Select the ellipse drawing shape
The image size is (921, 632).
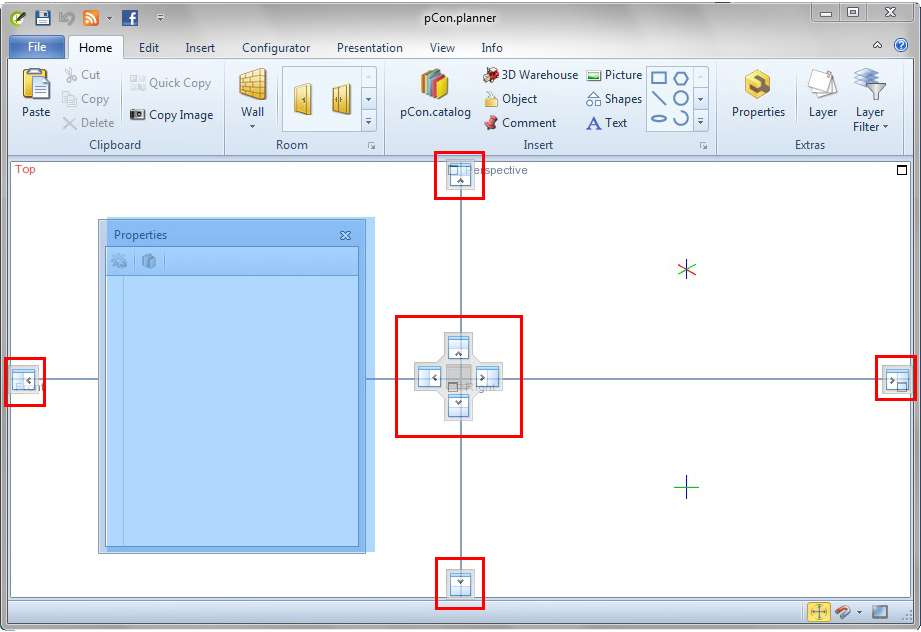pos(659,119)
